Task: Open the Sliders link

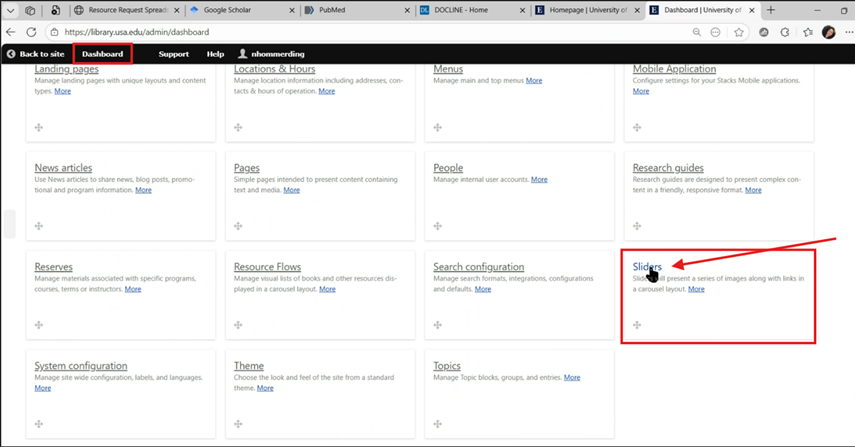Action: tap(646, 267)
